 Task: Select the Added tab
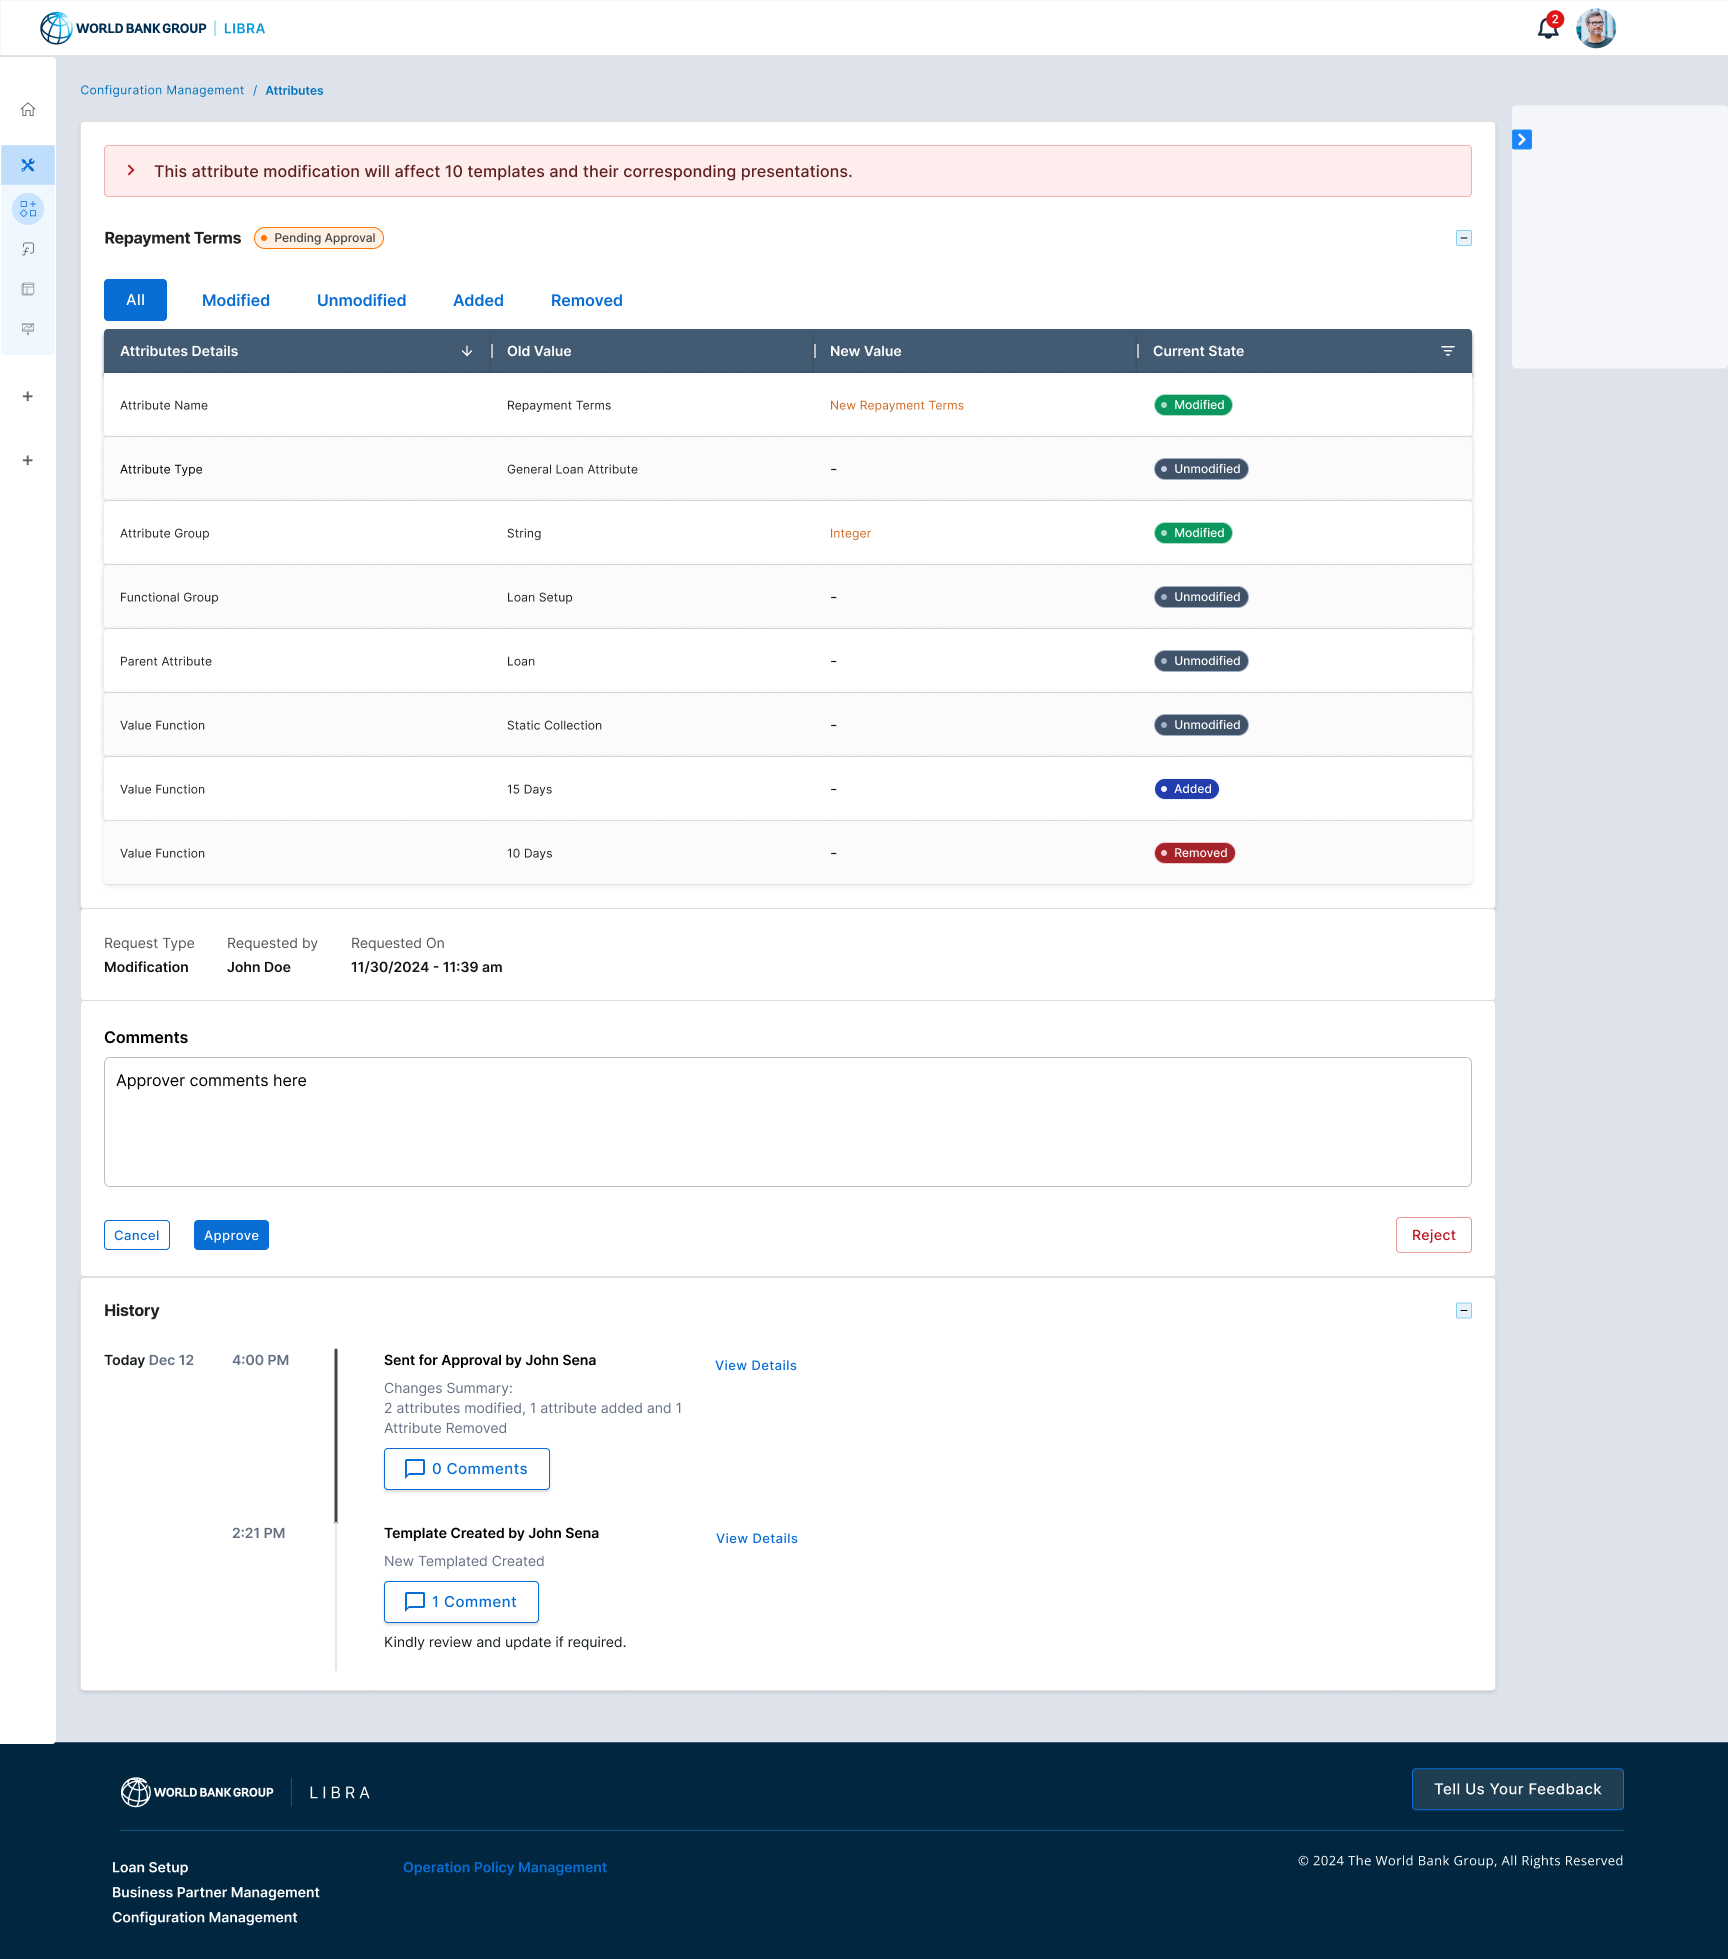(x=478, y=300)
